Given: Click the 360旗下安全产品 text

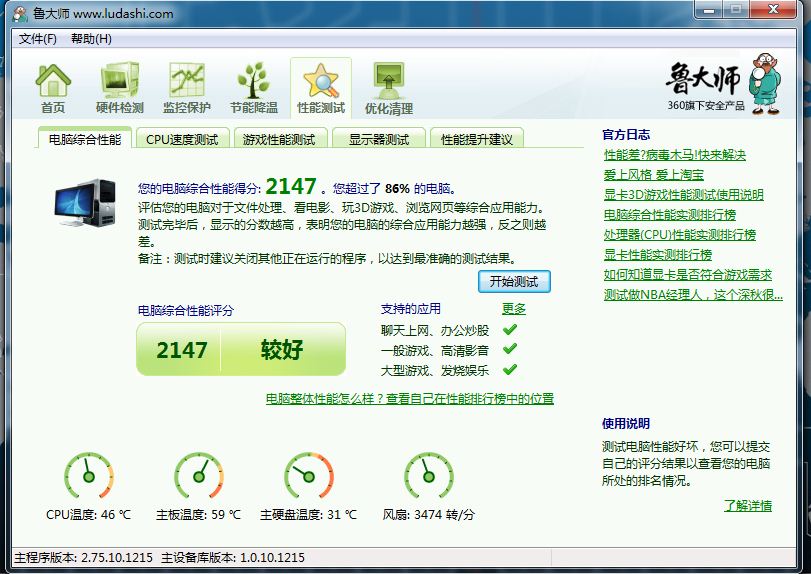Looking at the screenshot, I should tap(705, 105).
